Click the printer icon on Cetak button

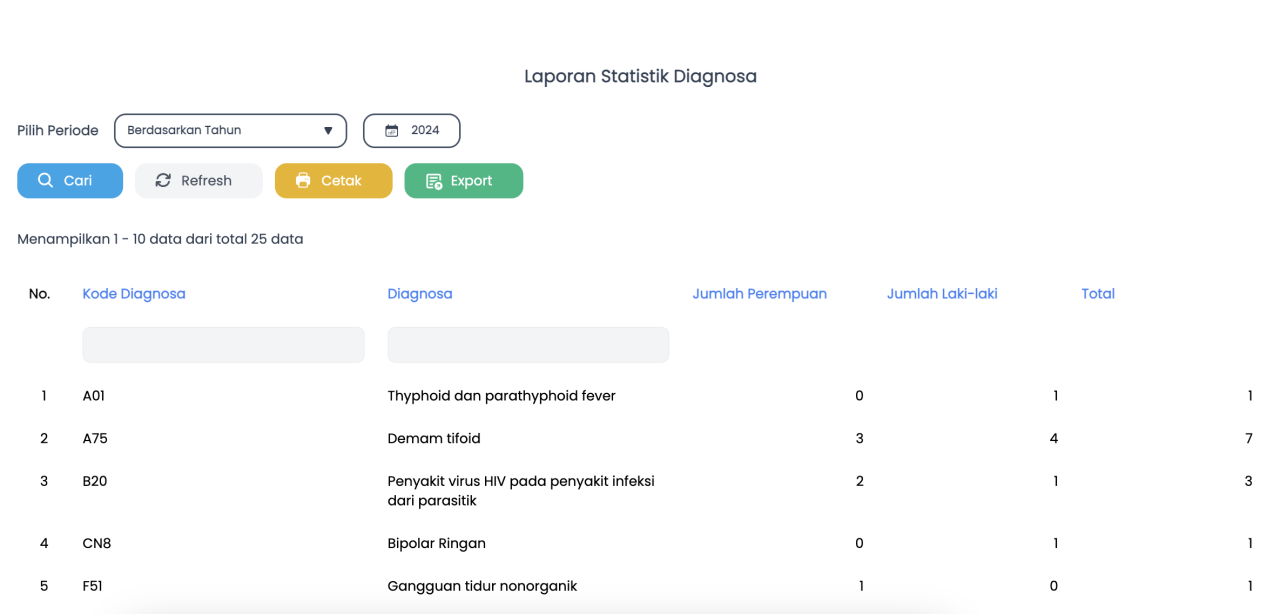point(303,181)
